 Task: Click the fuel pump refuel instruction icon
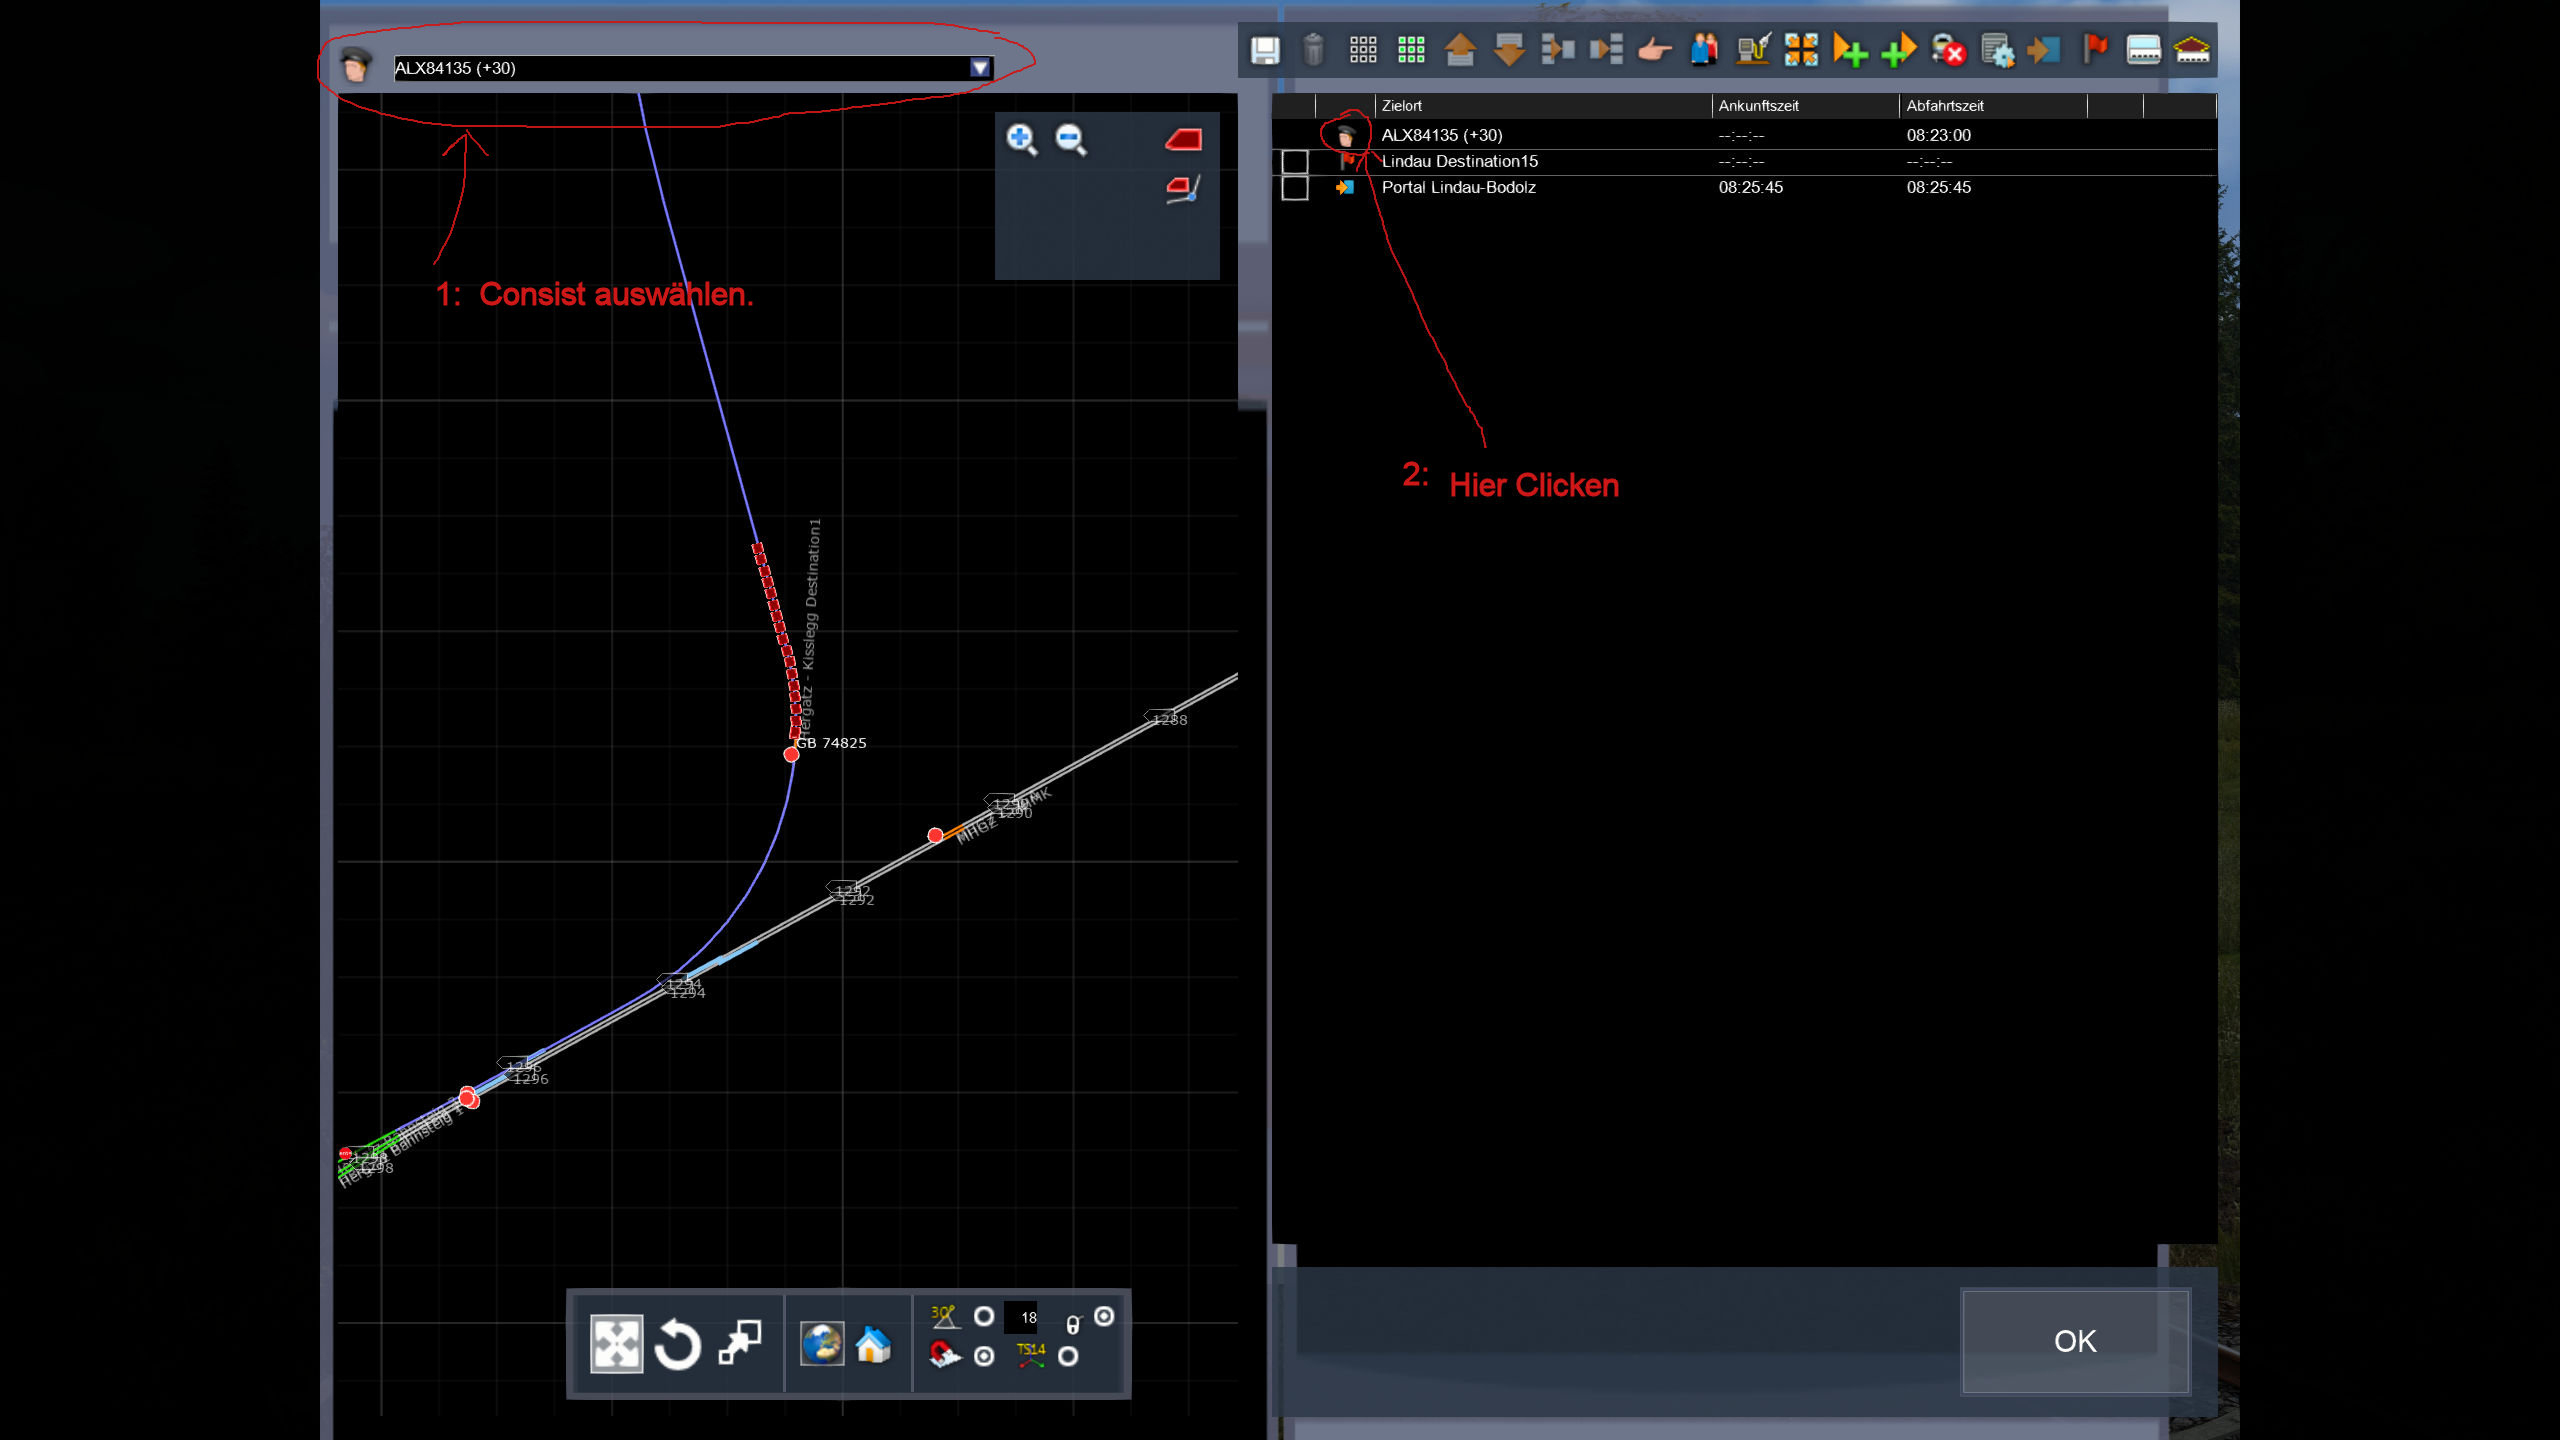point(1752,50)
